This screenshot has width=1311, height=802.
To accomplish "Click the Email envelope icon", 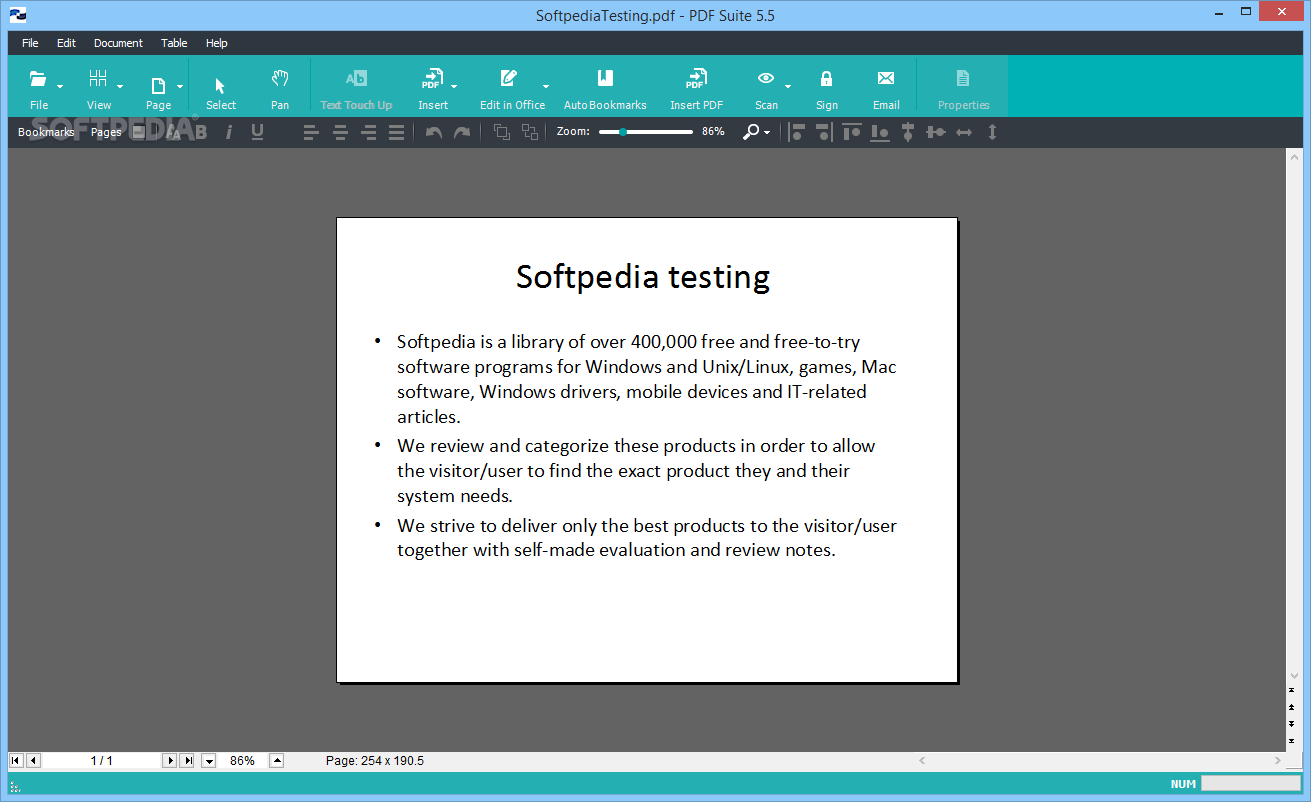I will 886,78.
